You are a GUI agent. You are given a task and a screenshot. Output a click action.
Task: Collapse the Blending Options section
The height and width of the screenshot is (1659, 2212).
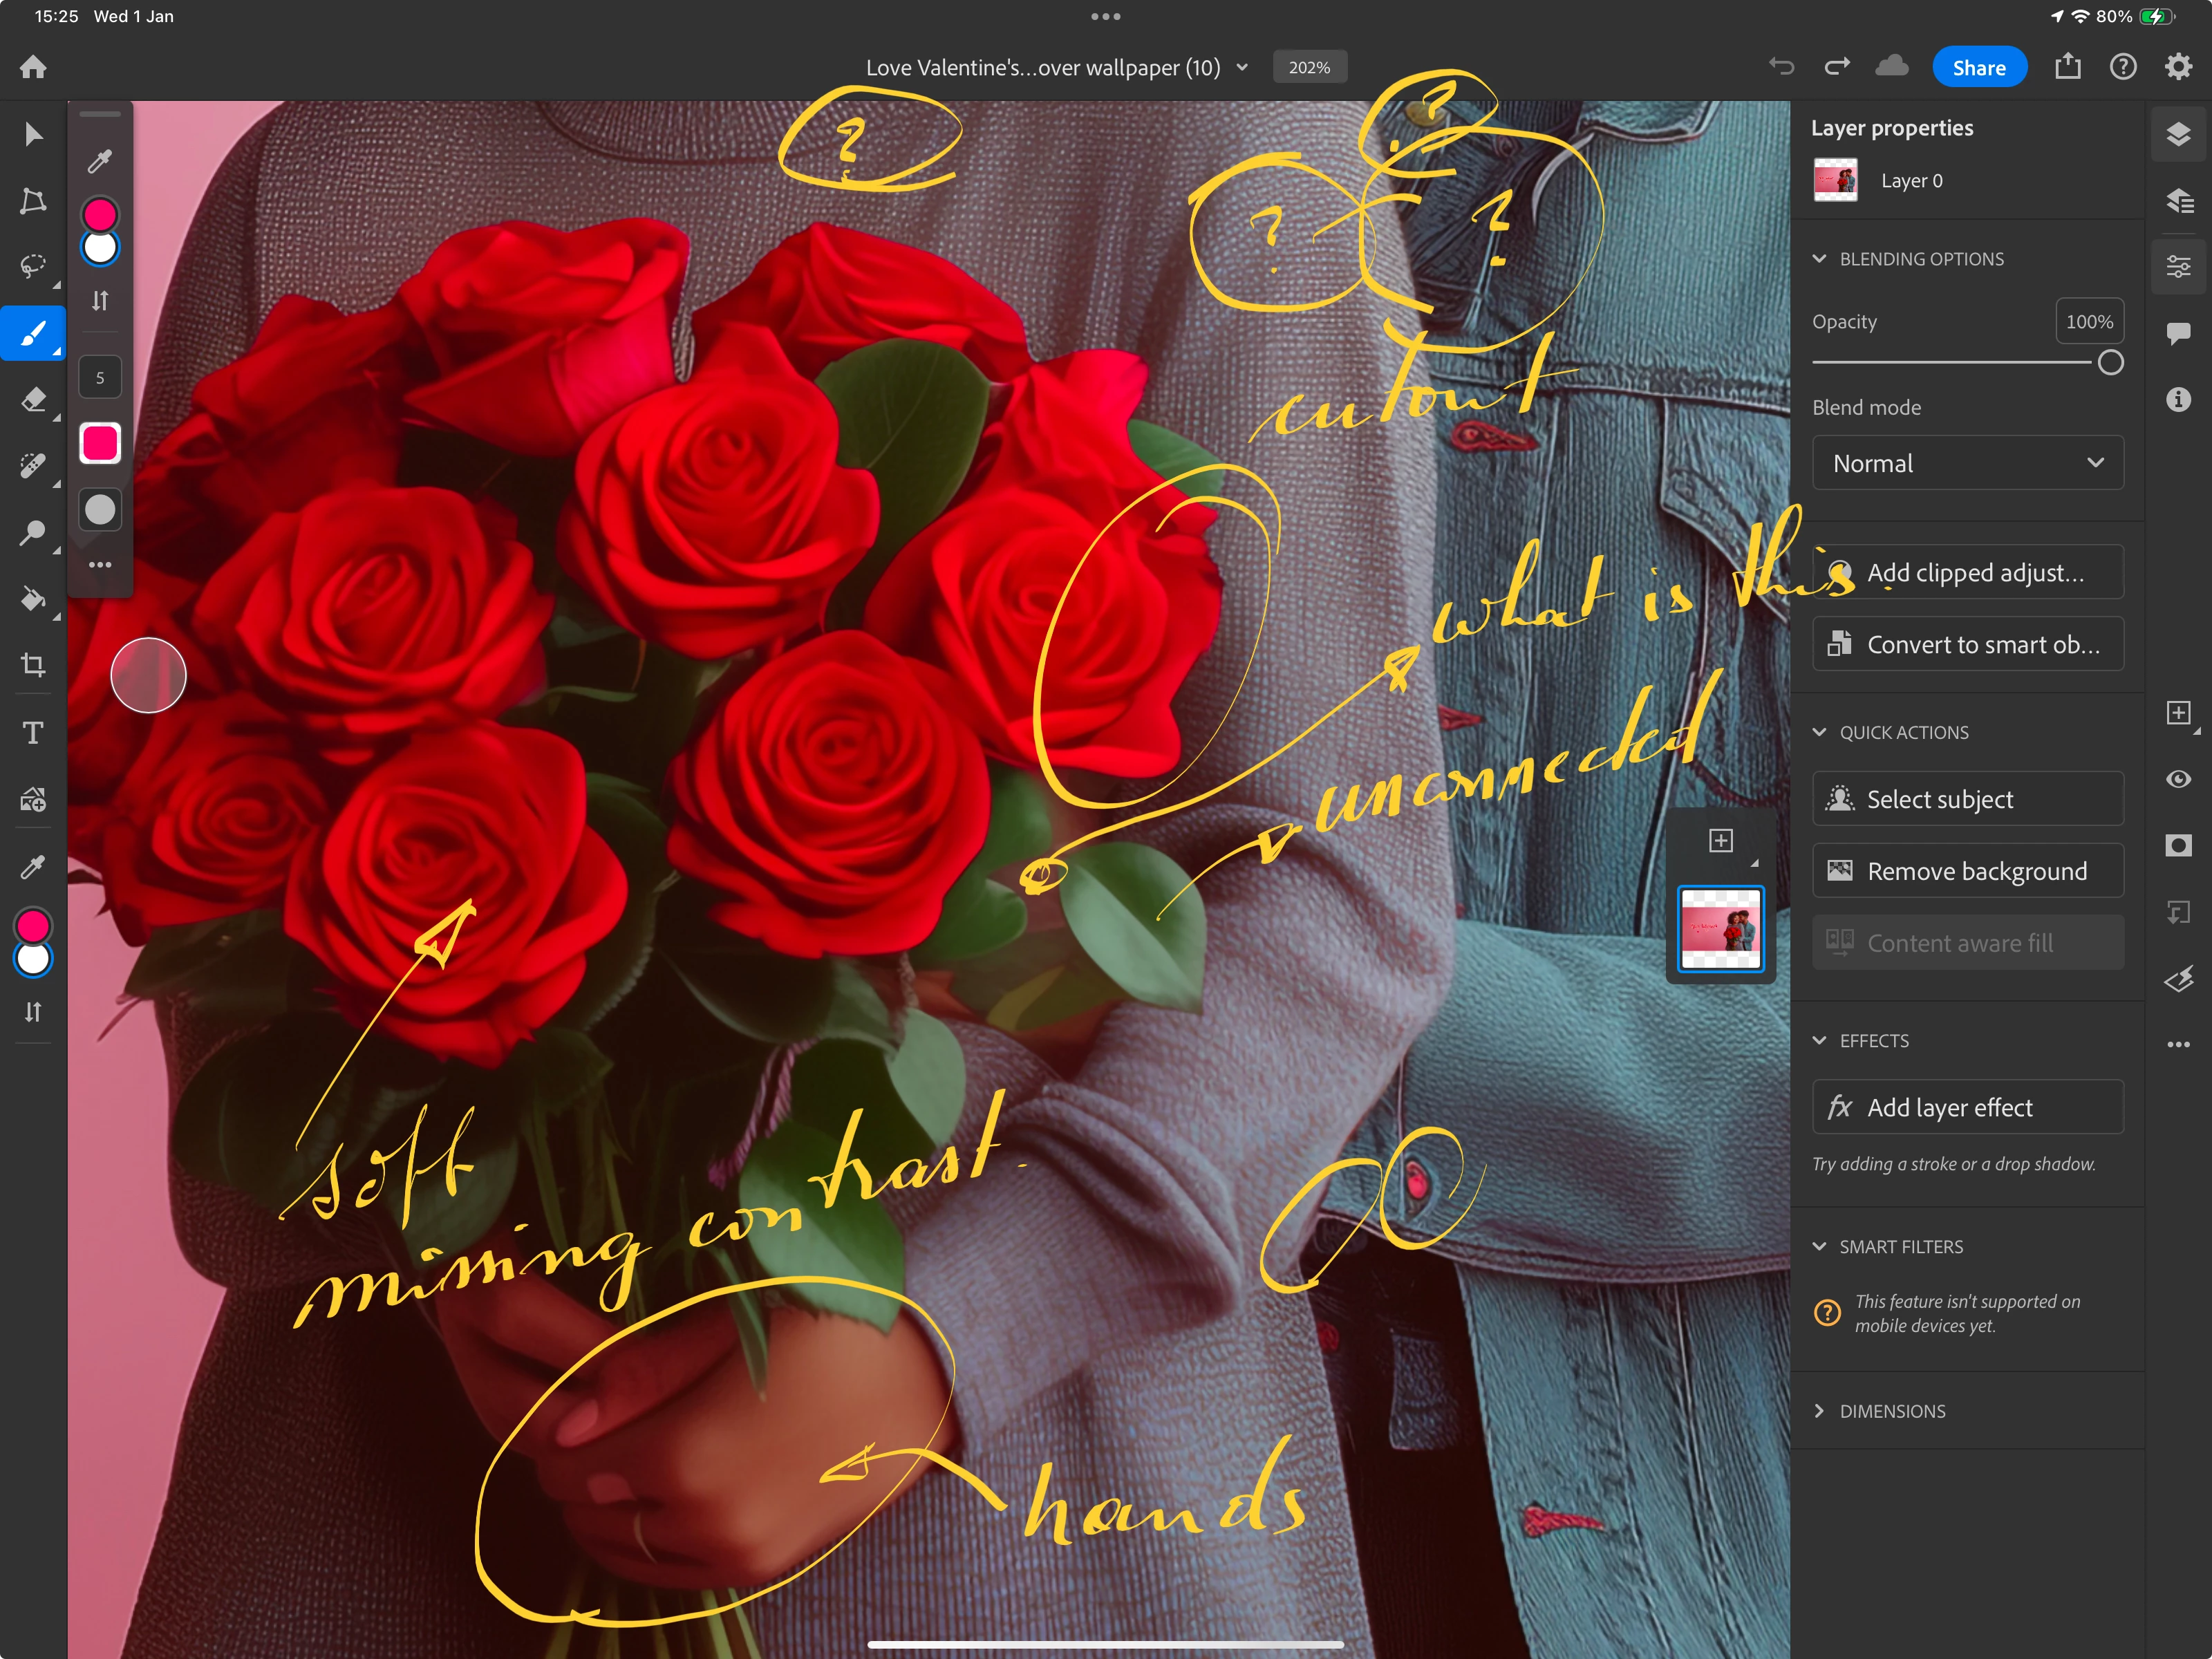[x=1819, y=259]
